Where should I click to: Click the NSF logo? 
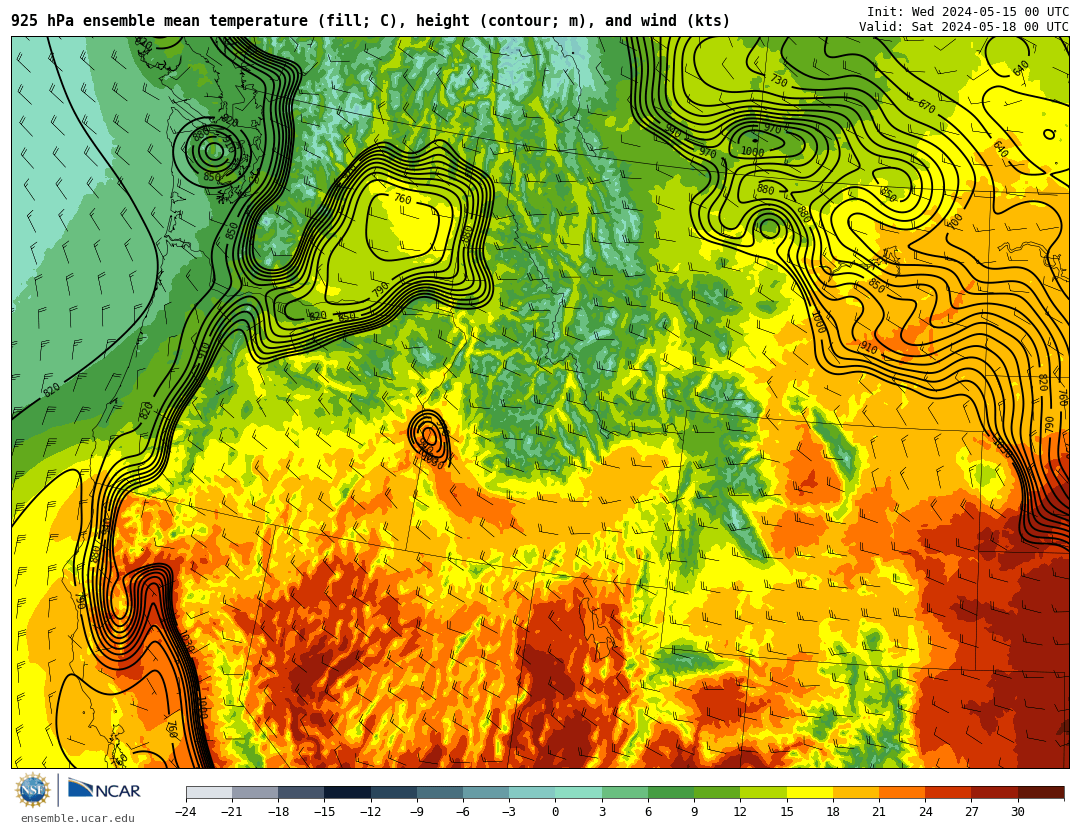point(32,790)
